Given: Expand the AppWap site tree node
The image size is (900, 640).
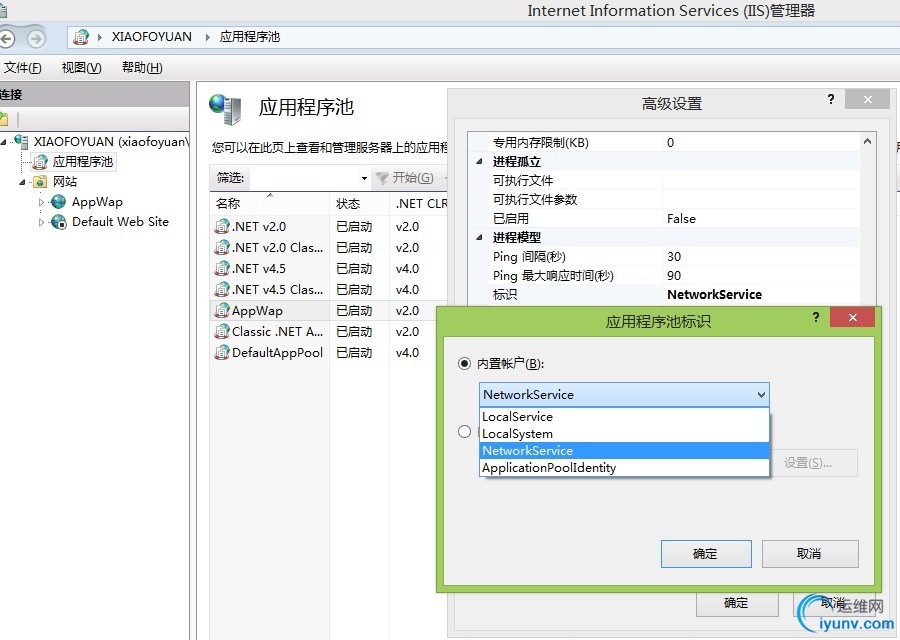Looking at the screenshot, I should (41, 202).
